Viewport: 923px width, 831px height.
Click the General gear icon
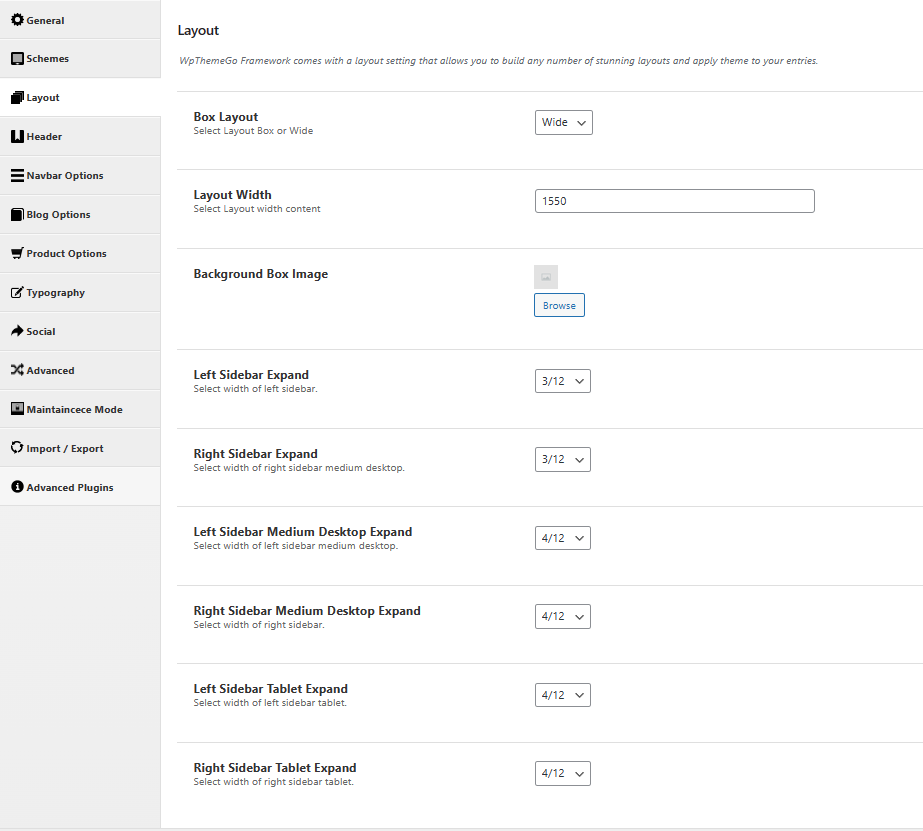[18, 19]
